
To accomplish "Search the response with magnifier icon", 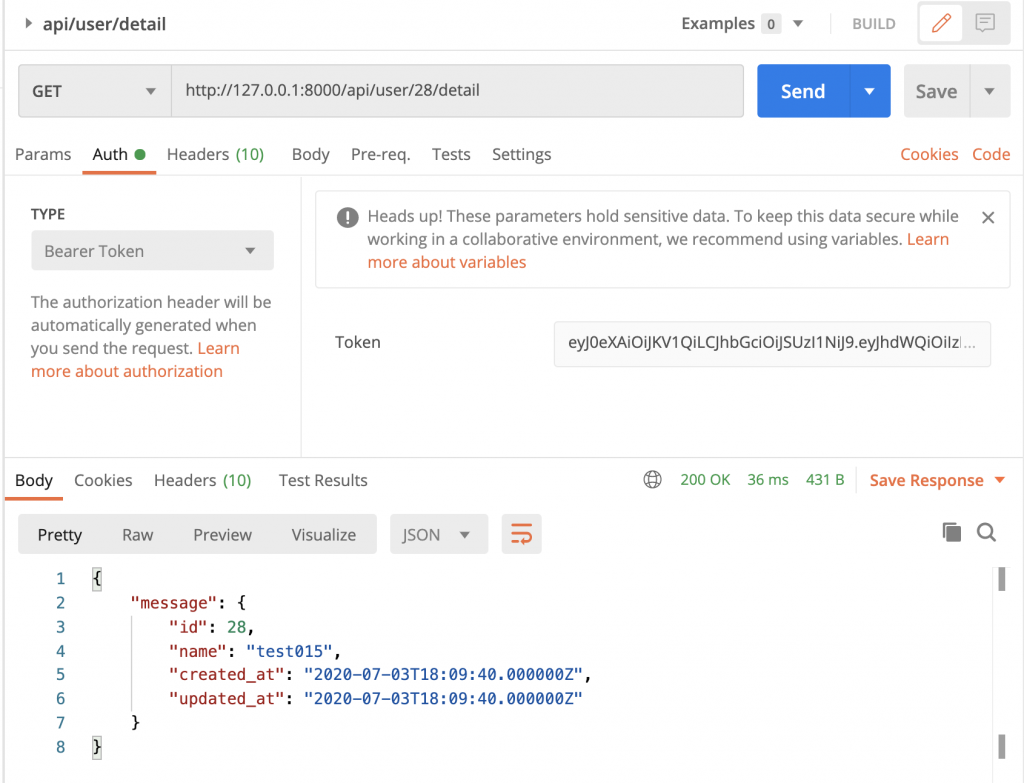I will tap(986, 533).
